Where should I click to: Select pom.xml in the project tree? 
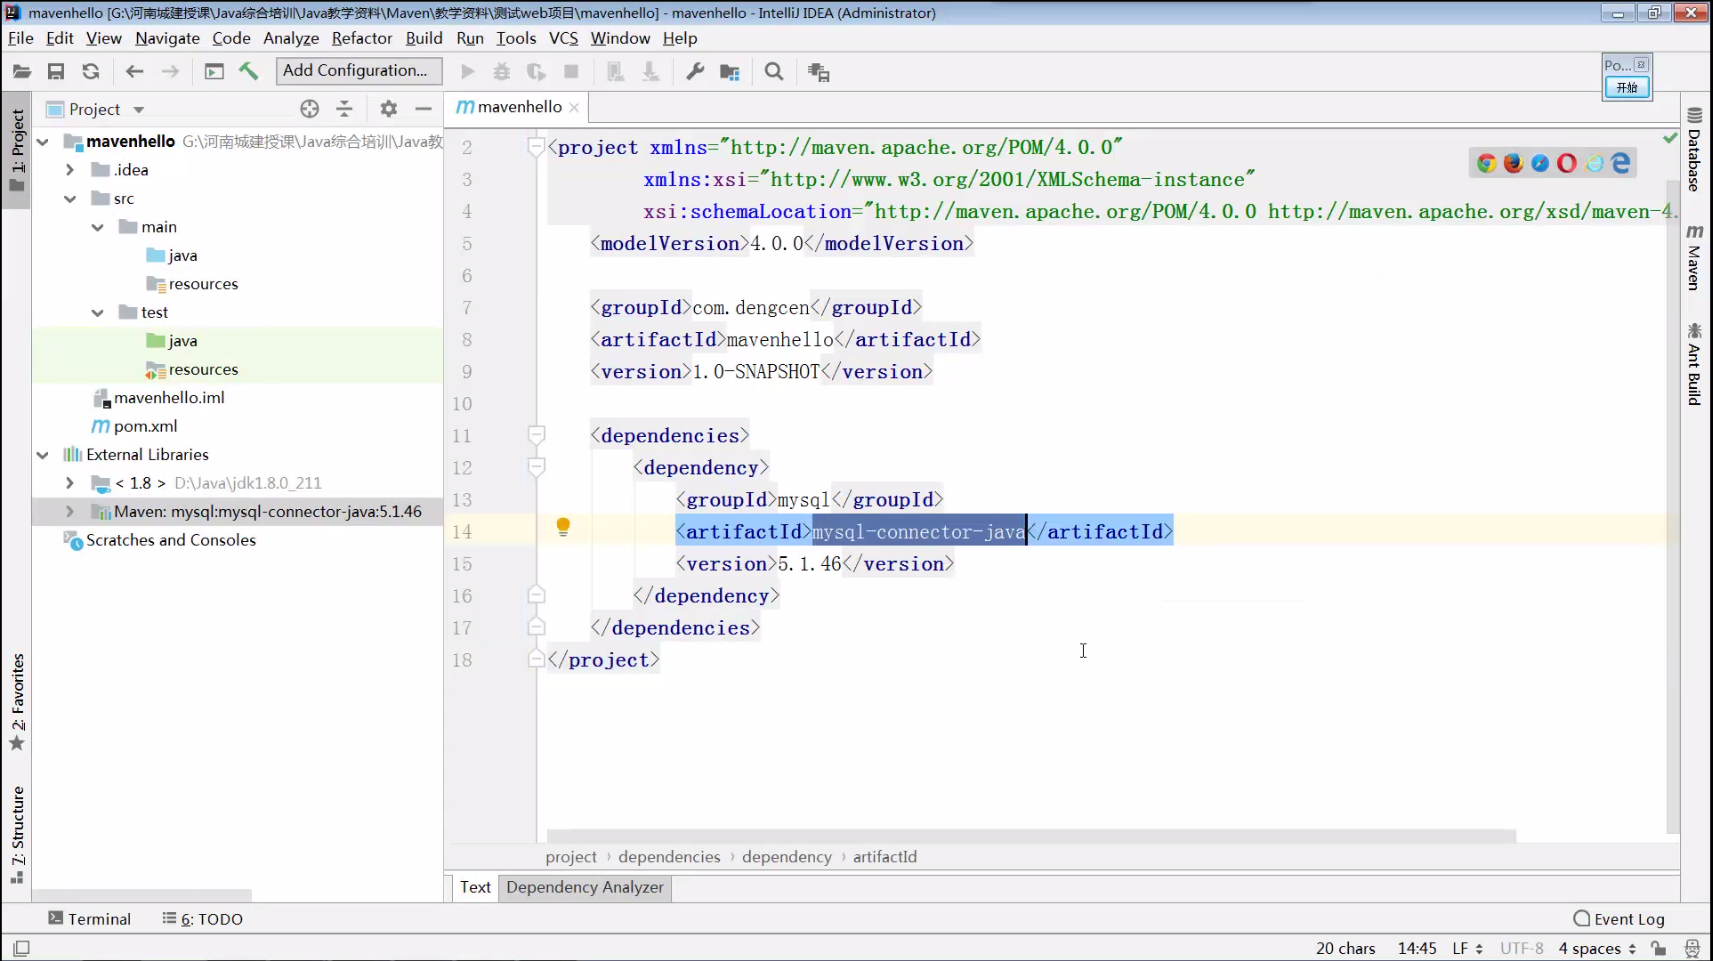coord(145,426)
